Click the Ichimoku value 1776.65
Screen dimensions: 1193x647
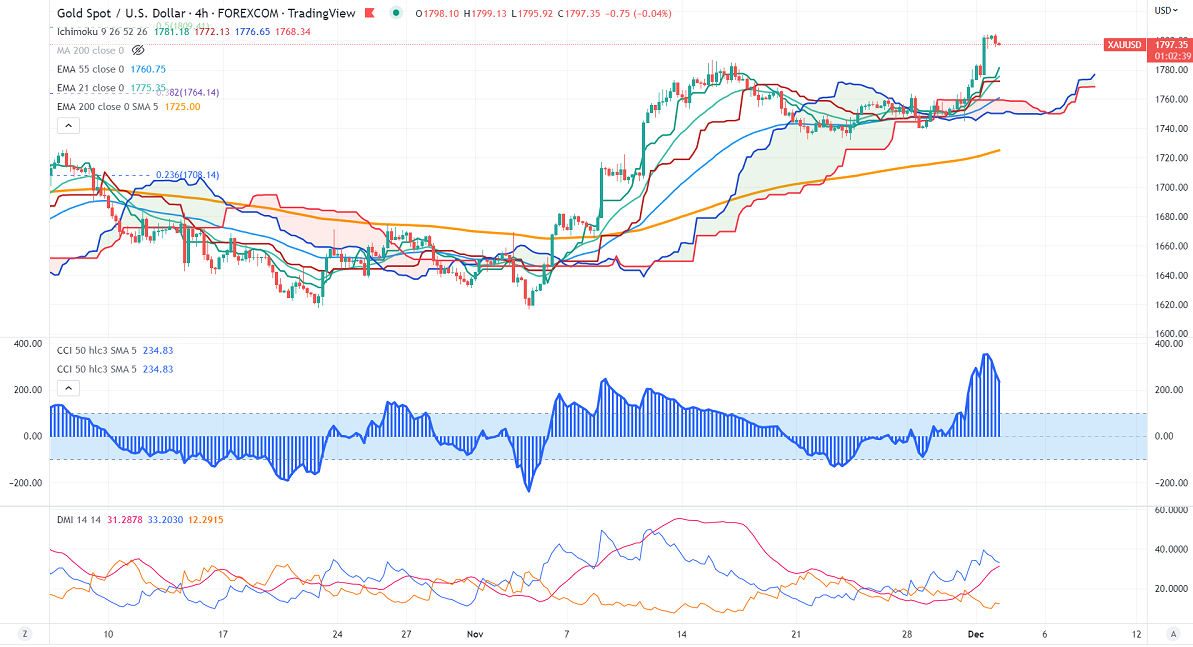pos(252,32)
